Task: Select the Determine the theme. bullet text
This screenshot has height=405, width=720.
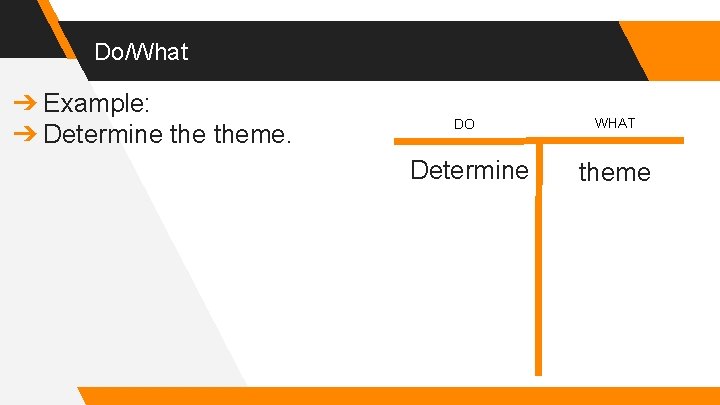Action: 168,133
